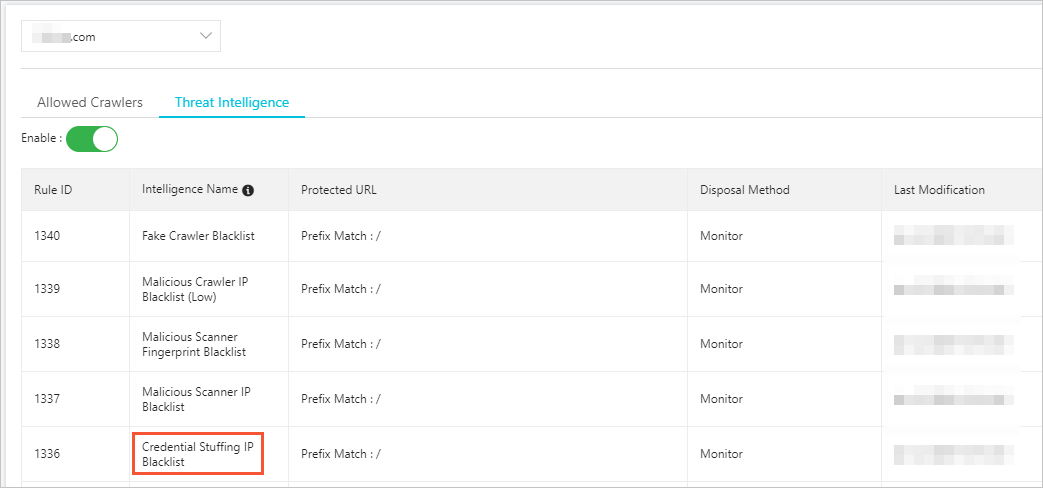Toggle the Enable switch off
The height and width of the screenshot is (488, 1043).
(x=92, y=139)
